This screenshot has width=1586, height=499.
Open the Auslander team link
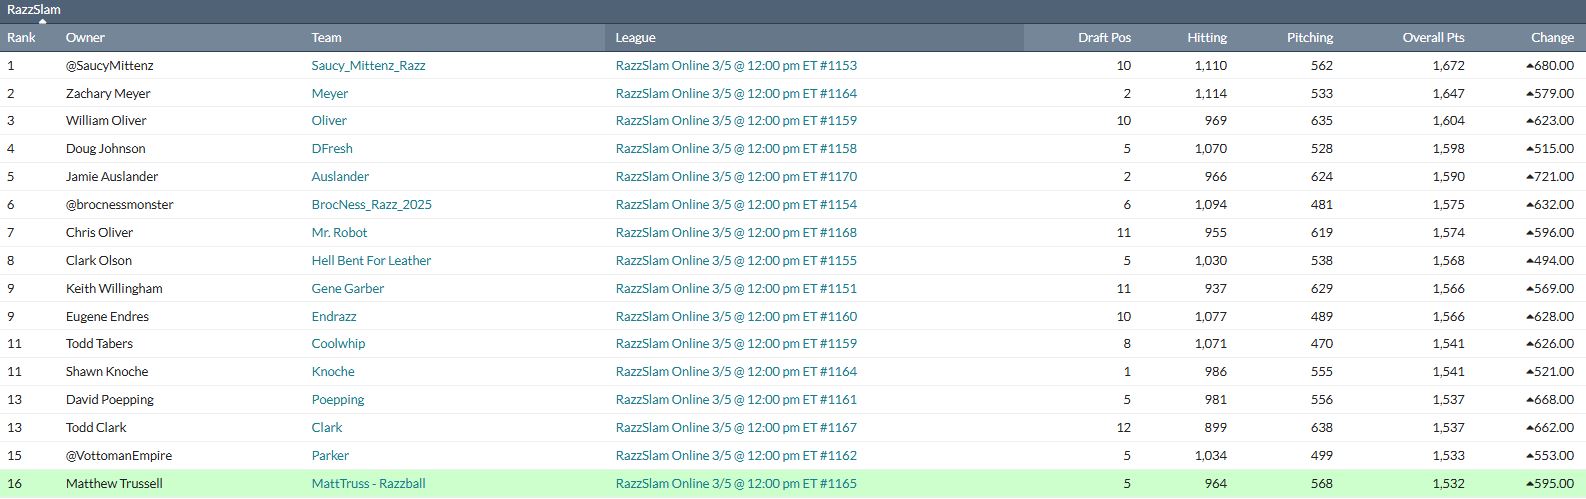tap(340, 176)
